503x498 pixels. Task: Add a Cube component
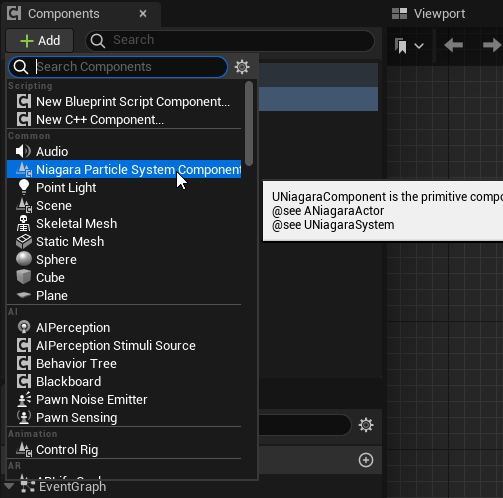click(x=124, y=278)
